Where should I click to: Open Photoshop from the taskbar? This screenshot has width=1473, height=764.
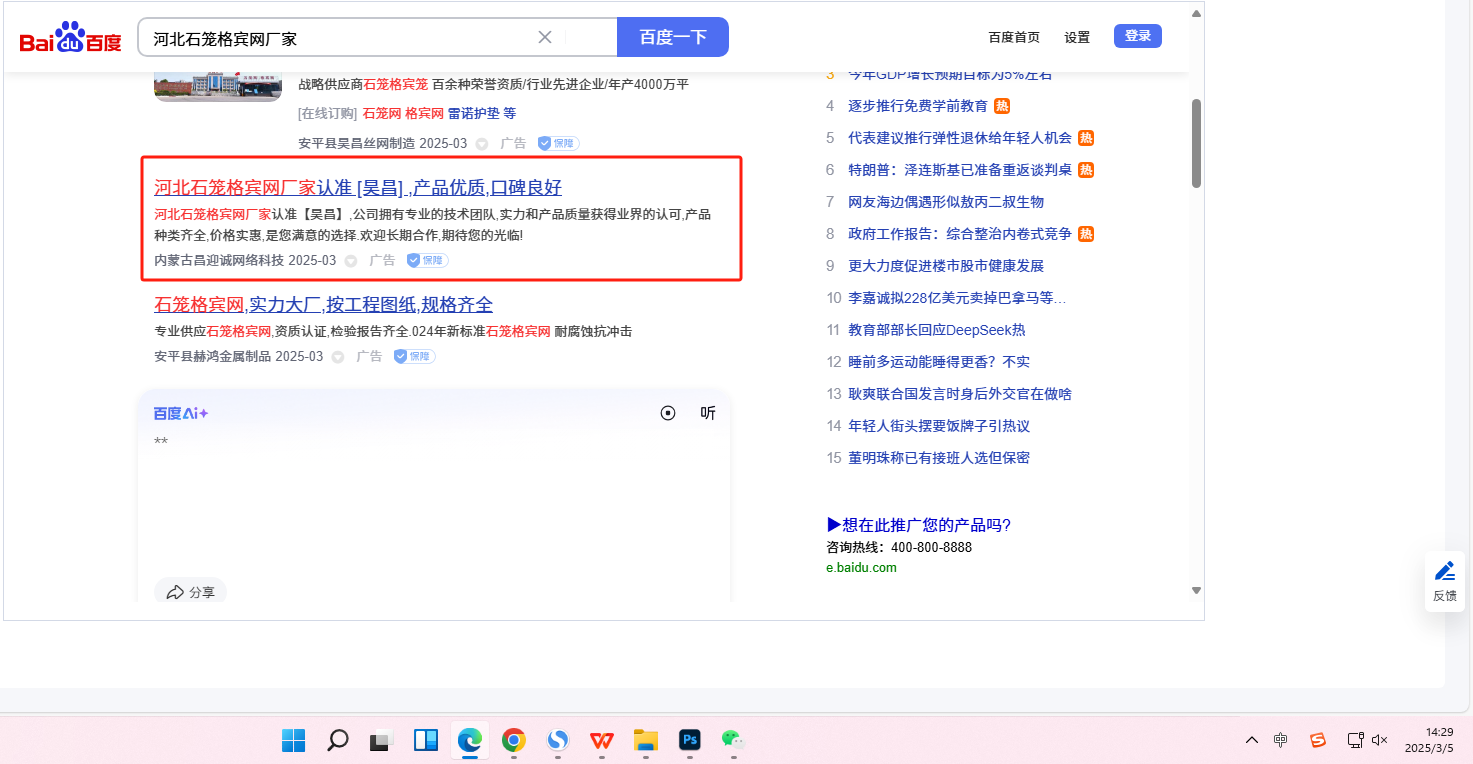(x=689, y=740)
